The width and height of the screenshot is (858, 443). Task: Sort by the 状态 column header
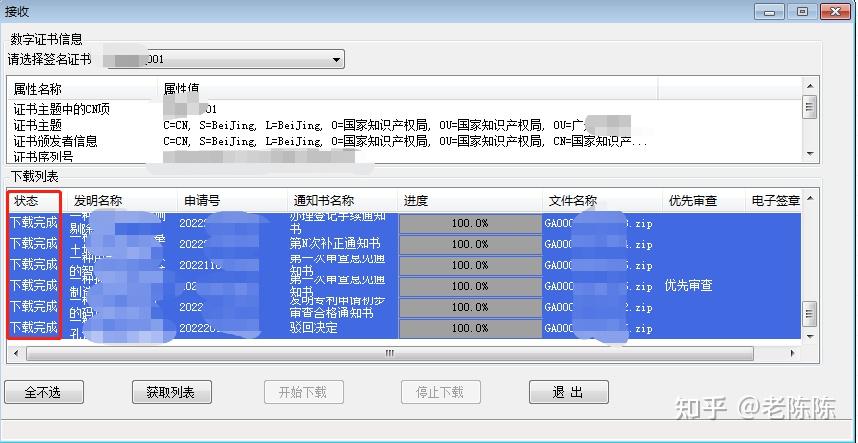coord(37,201)
